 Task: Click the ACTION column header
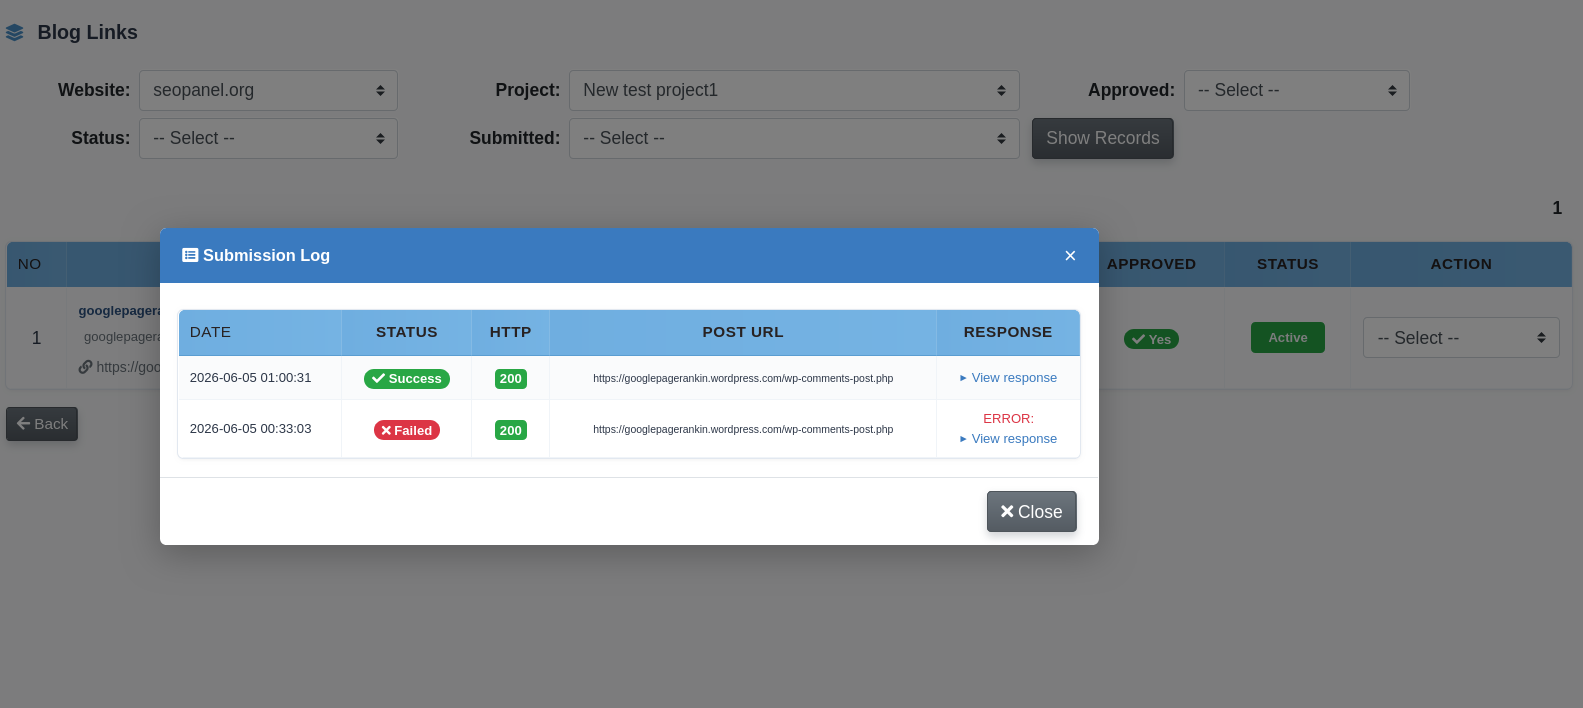pos(1461,264)
